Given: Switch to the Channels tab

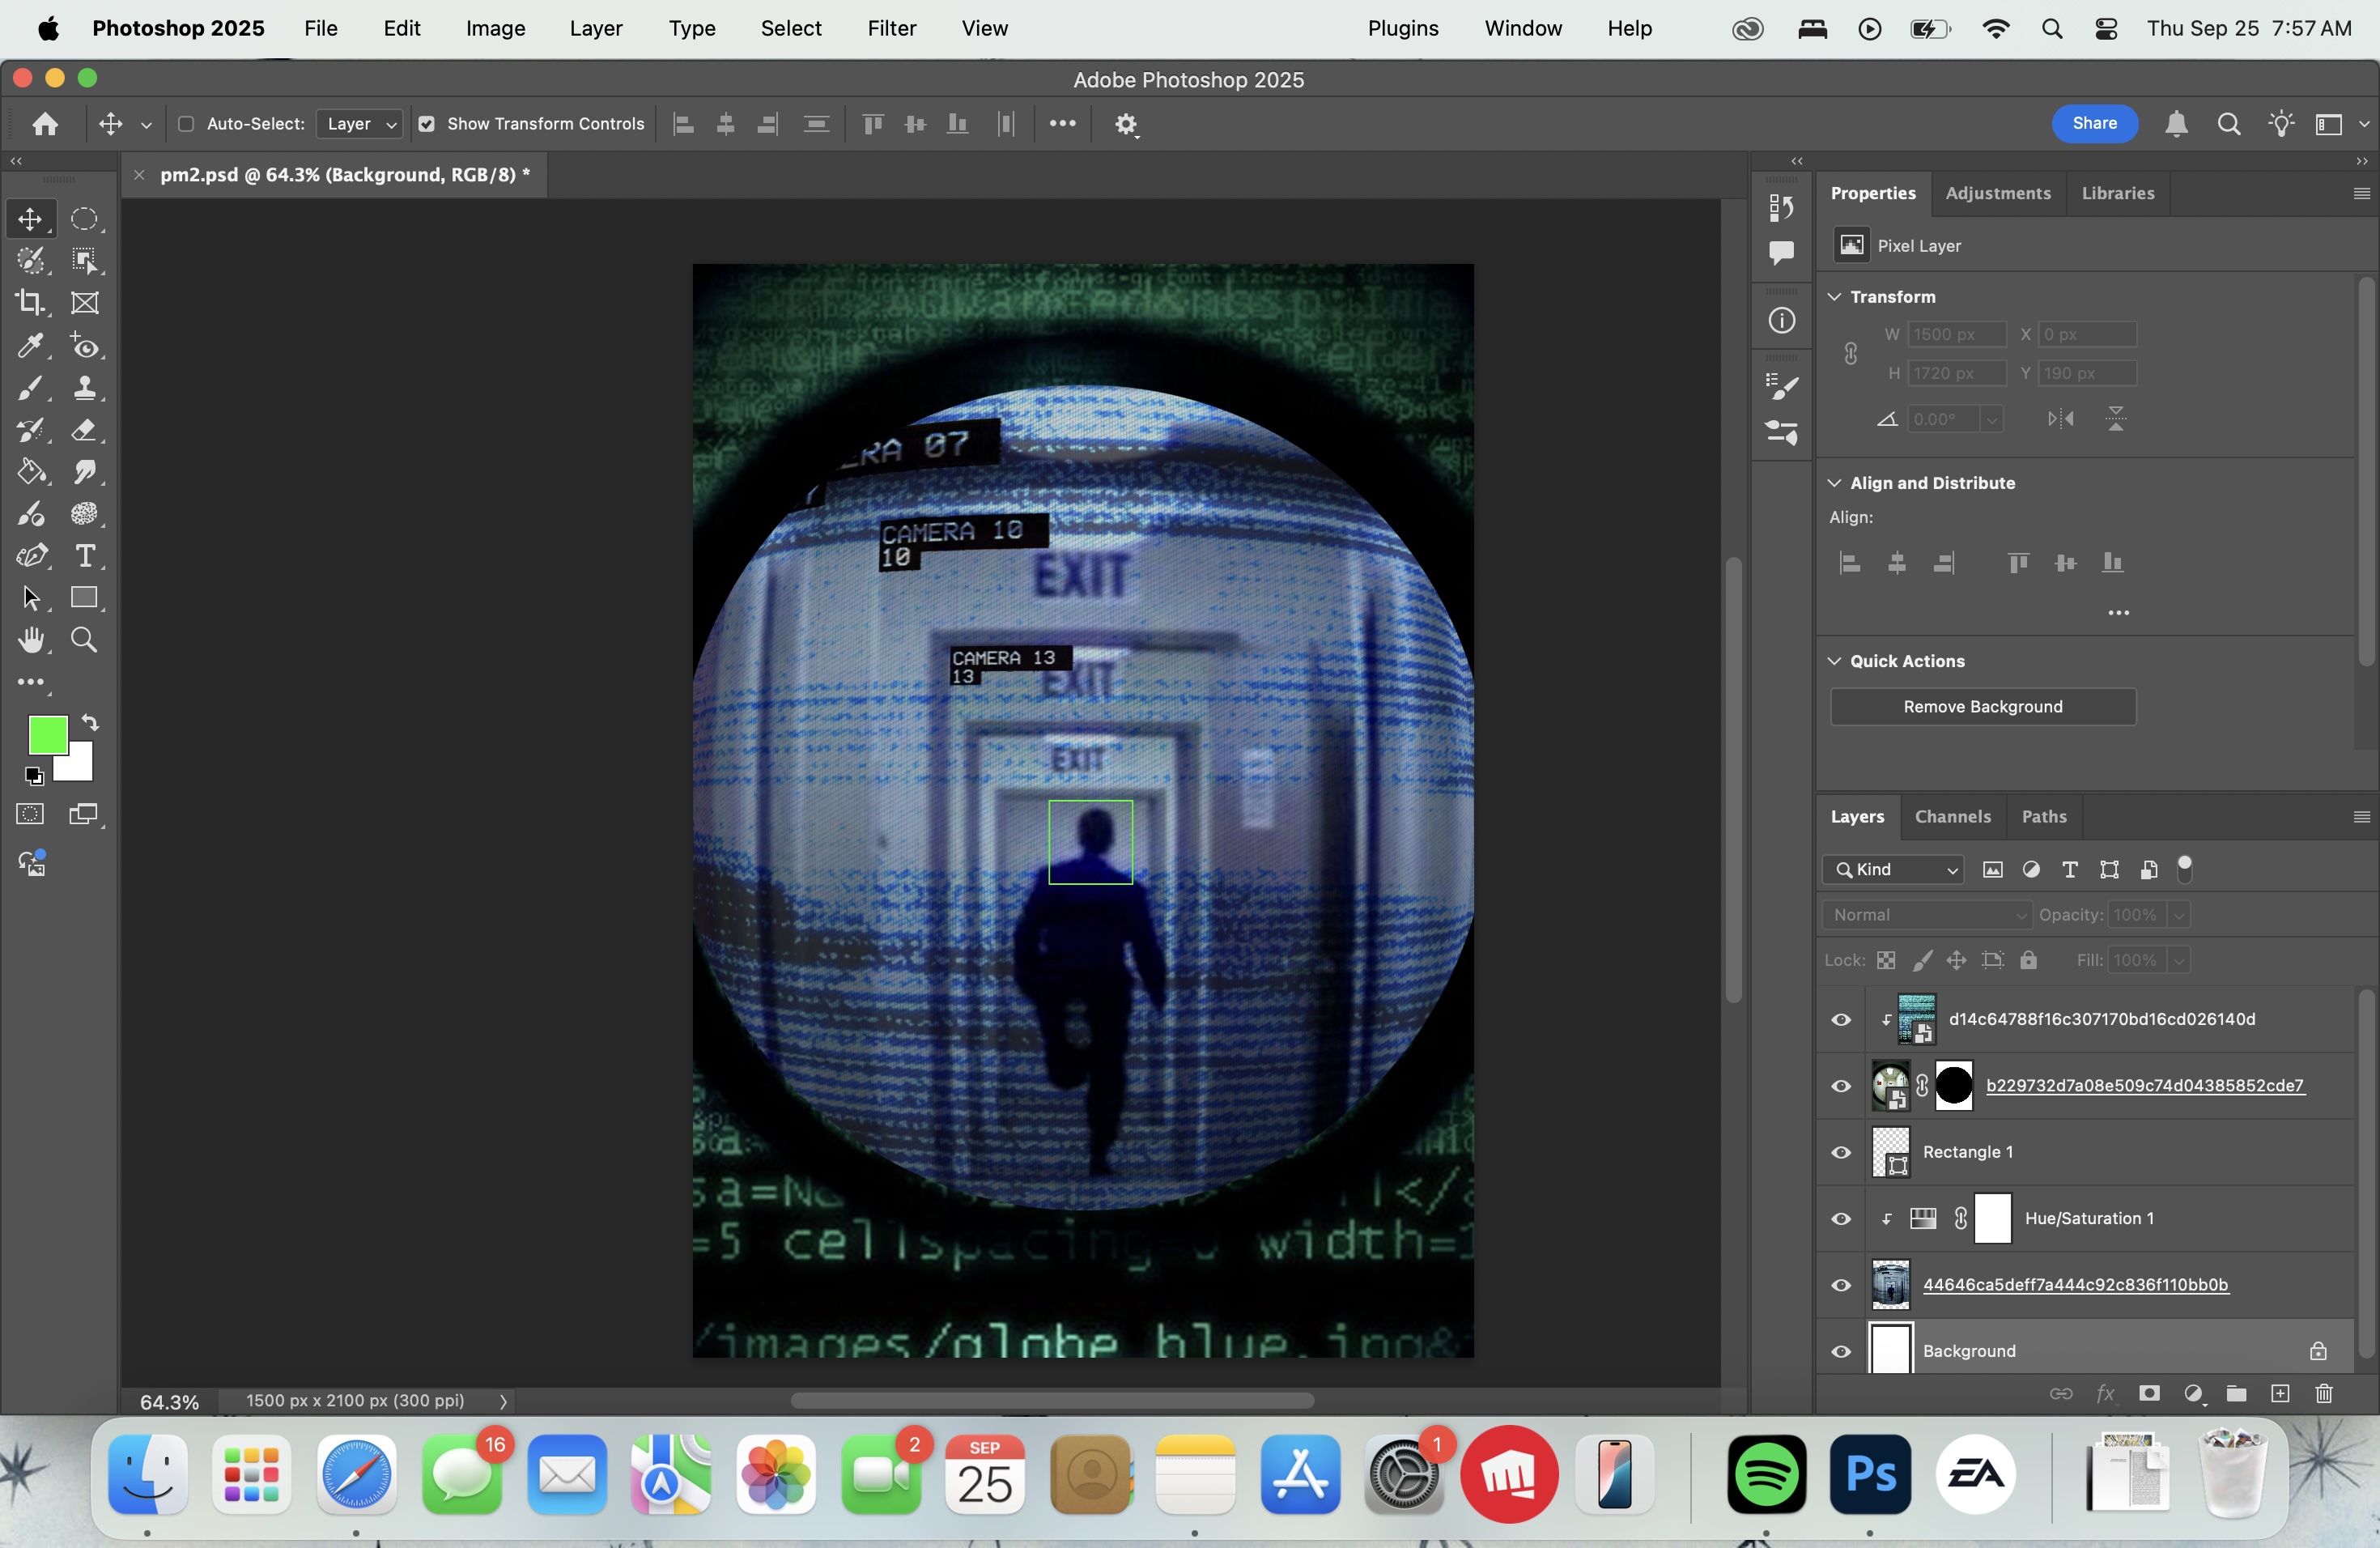Looking at the screenshot, I should 1952,817.
